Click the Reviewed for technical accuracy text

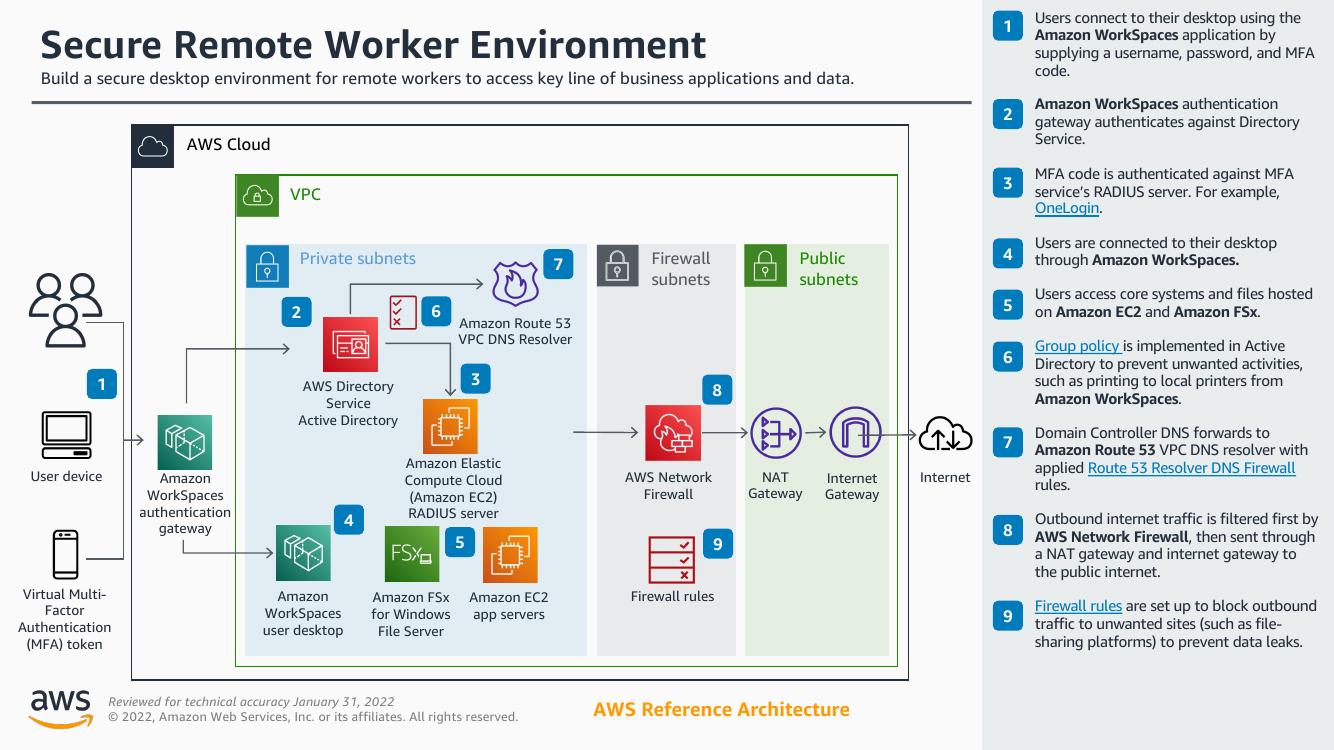click(x=251, y=702)
